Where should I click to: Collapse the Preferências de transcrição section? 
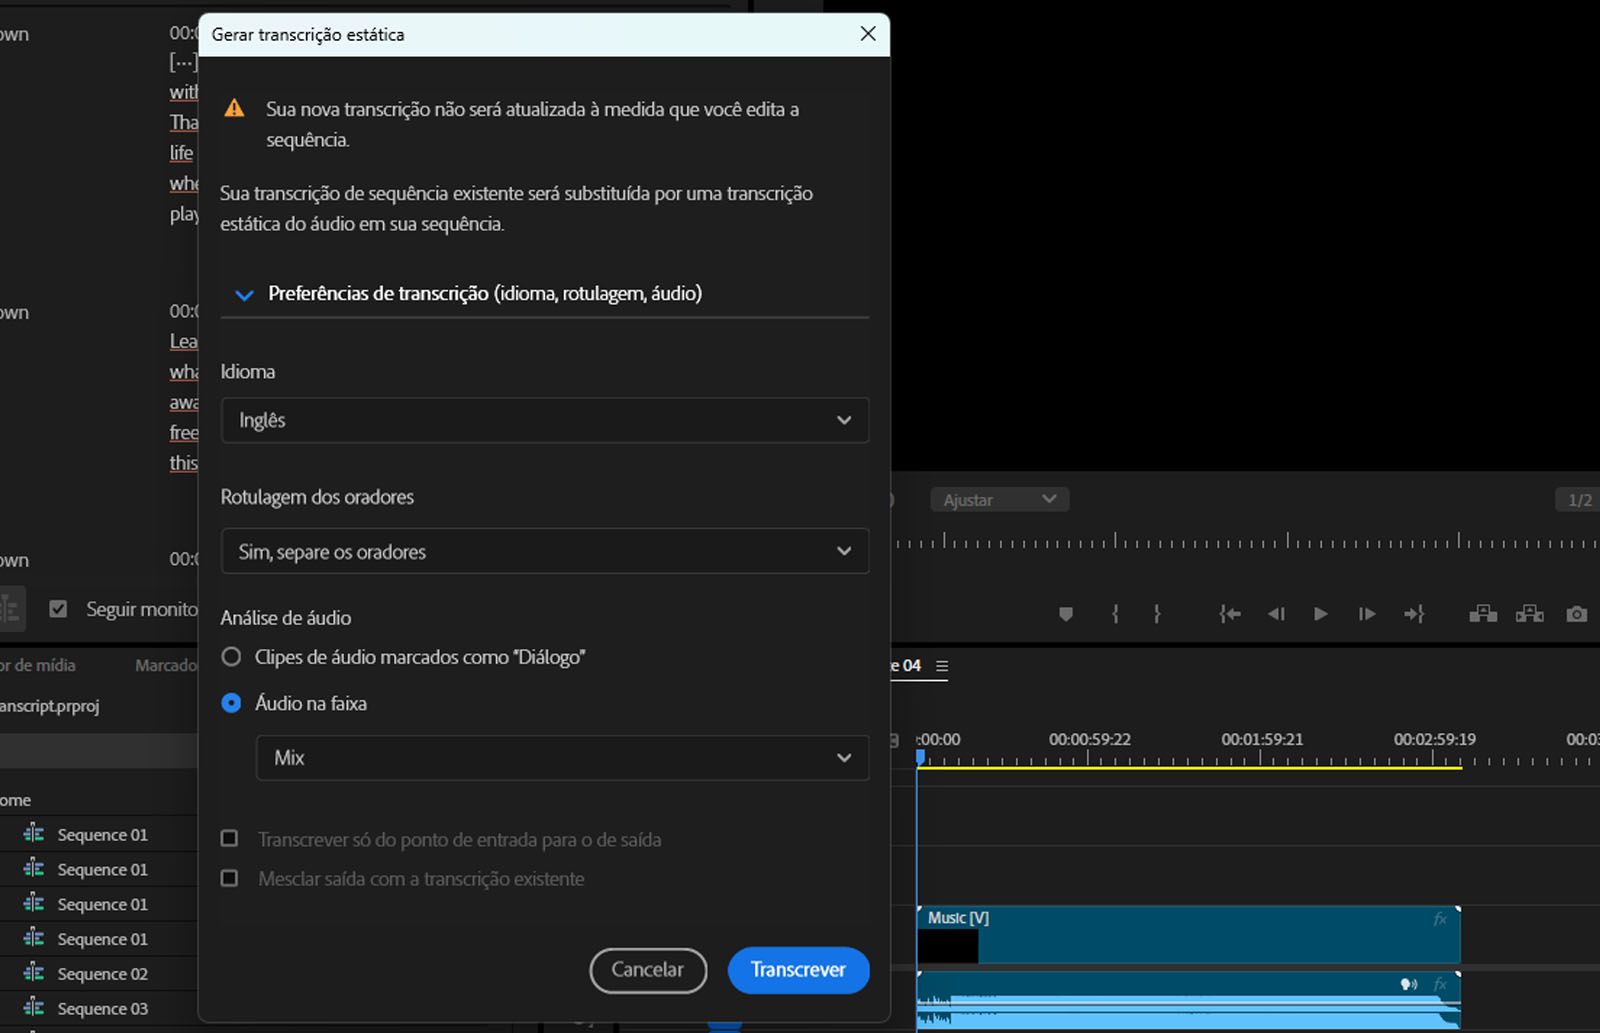click(243, 294)
